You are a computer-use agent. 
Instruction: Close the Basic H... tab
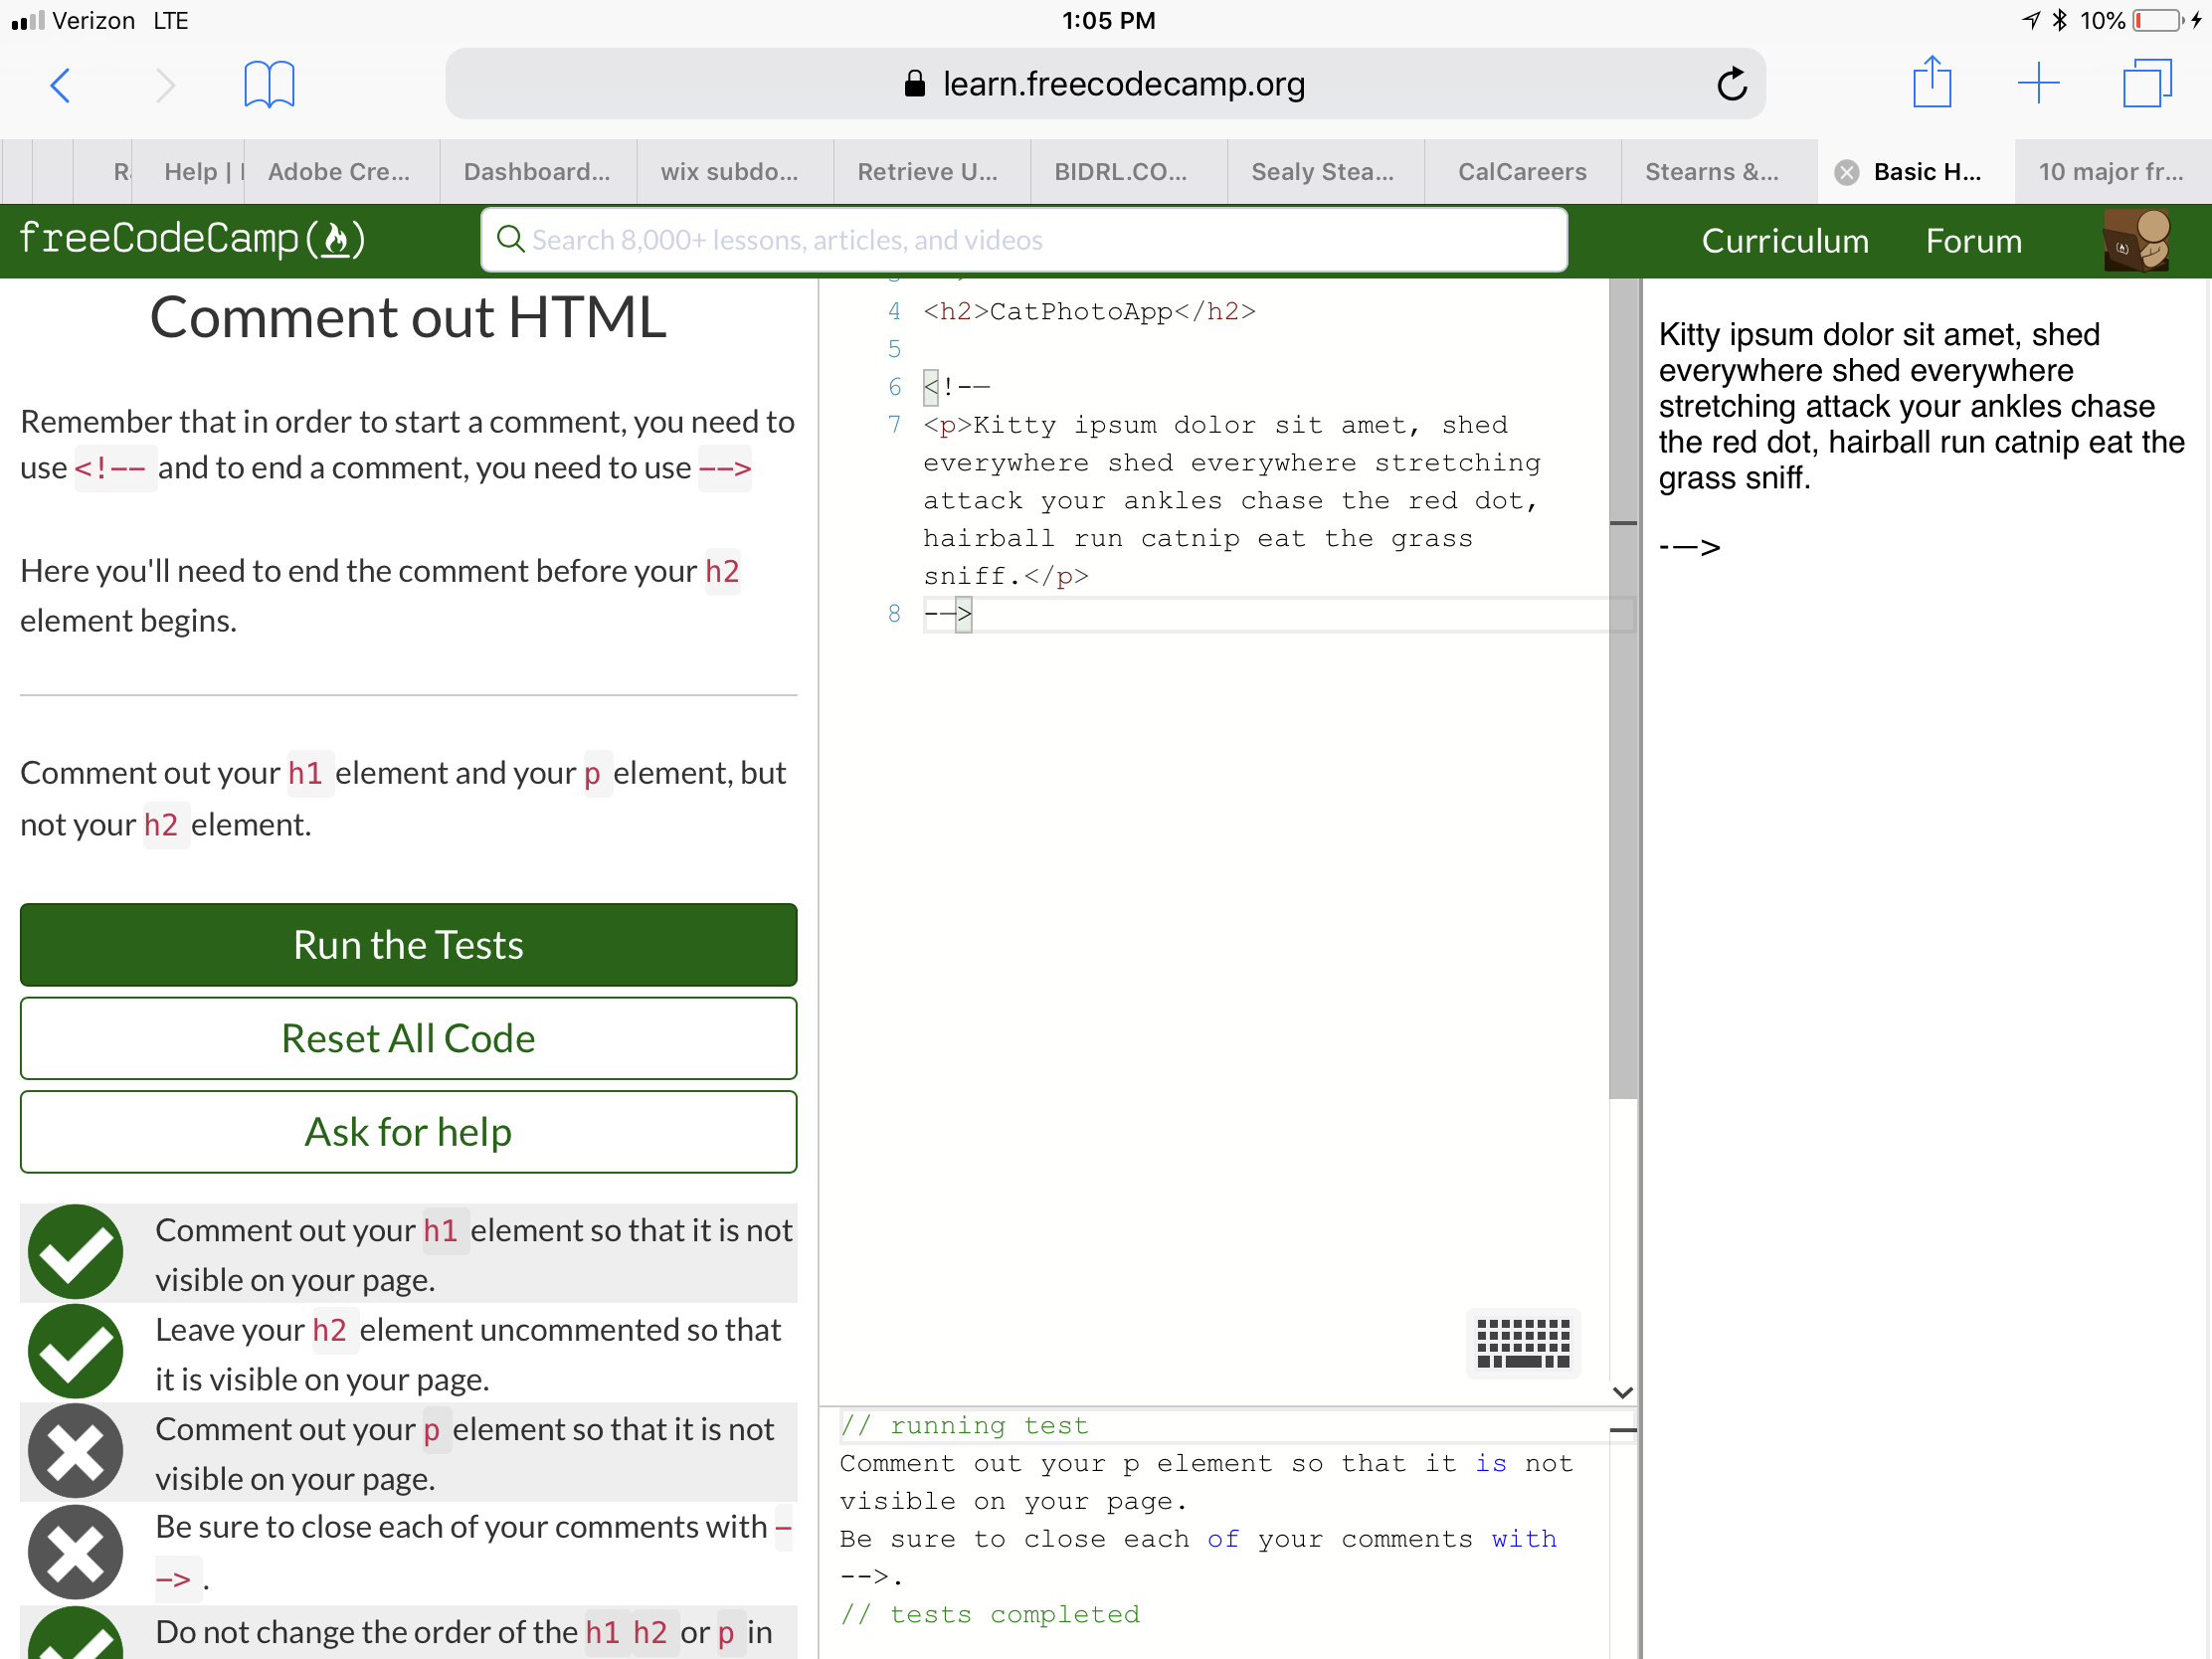pyautogui.click(x=1846, y=172)
